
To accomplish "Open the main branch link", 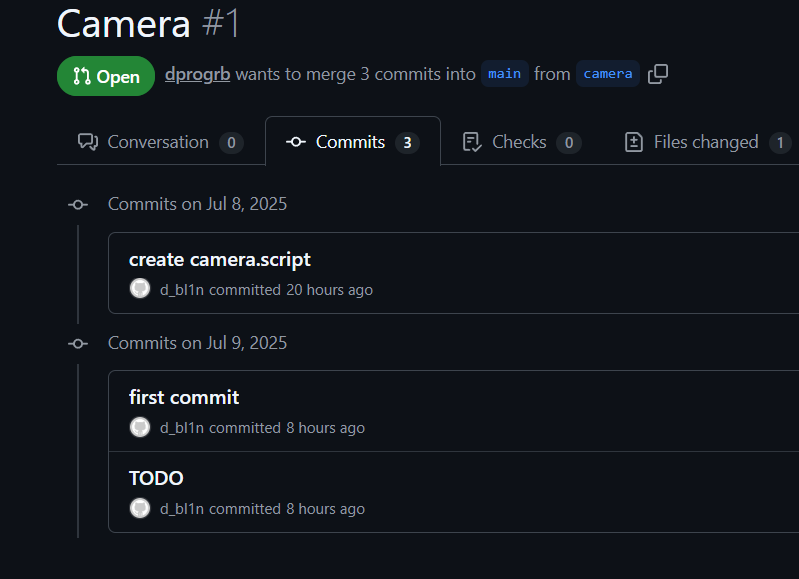I will tap(504, 74).
